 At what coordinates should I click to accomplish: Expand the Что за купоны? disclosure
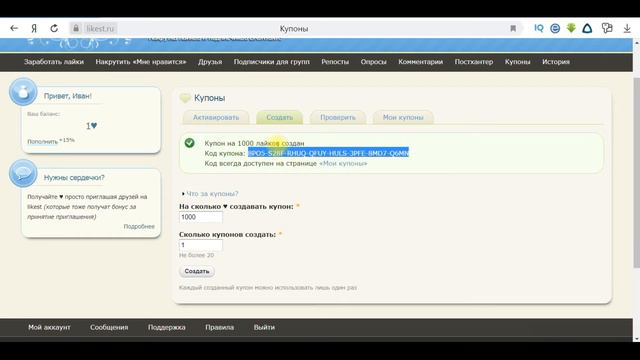212,193
